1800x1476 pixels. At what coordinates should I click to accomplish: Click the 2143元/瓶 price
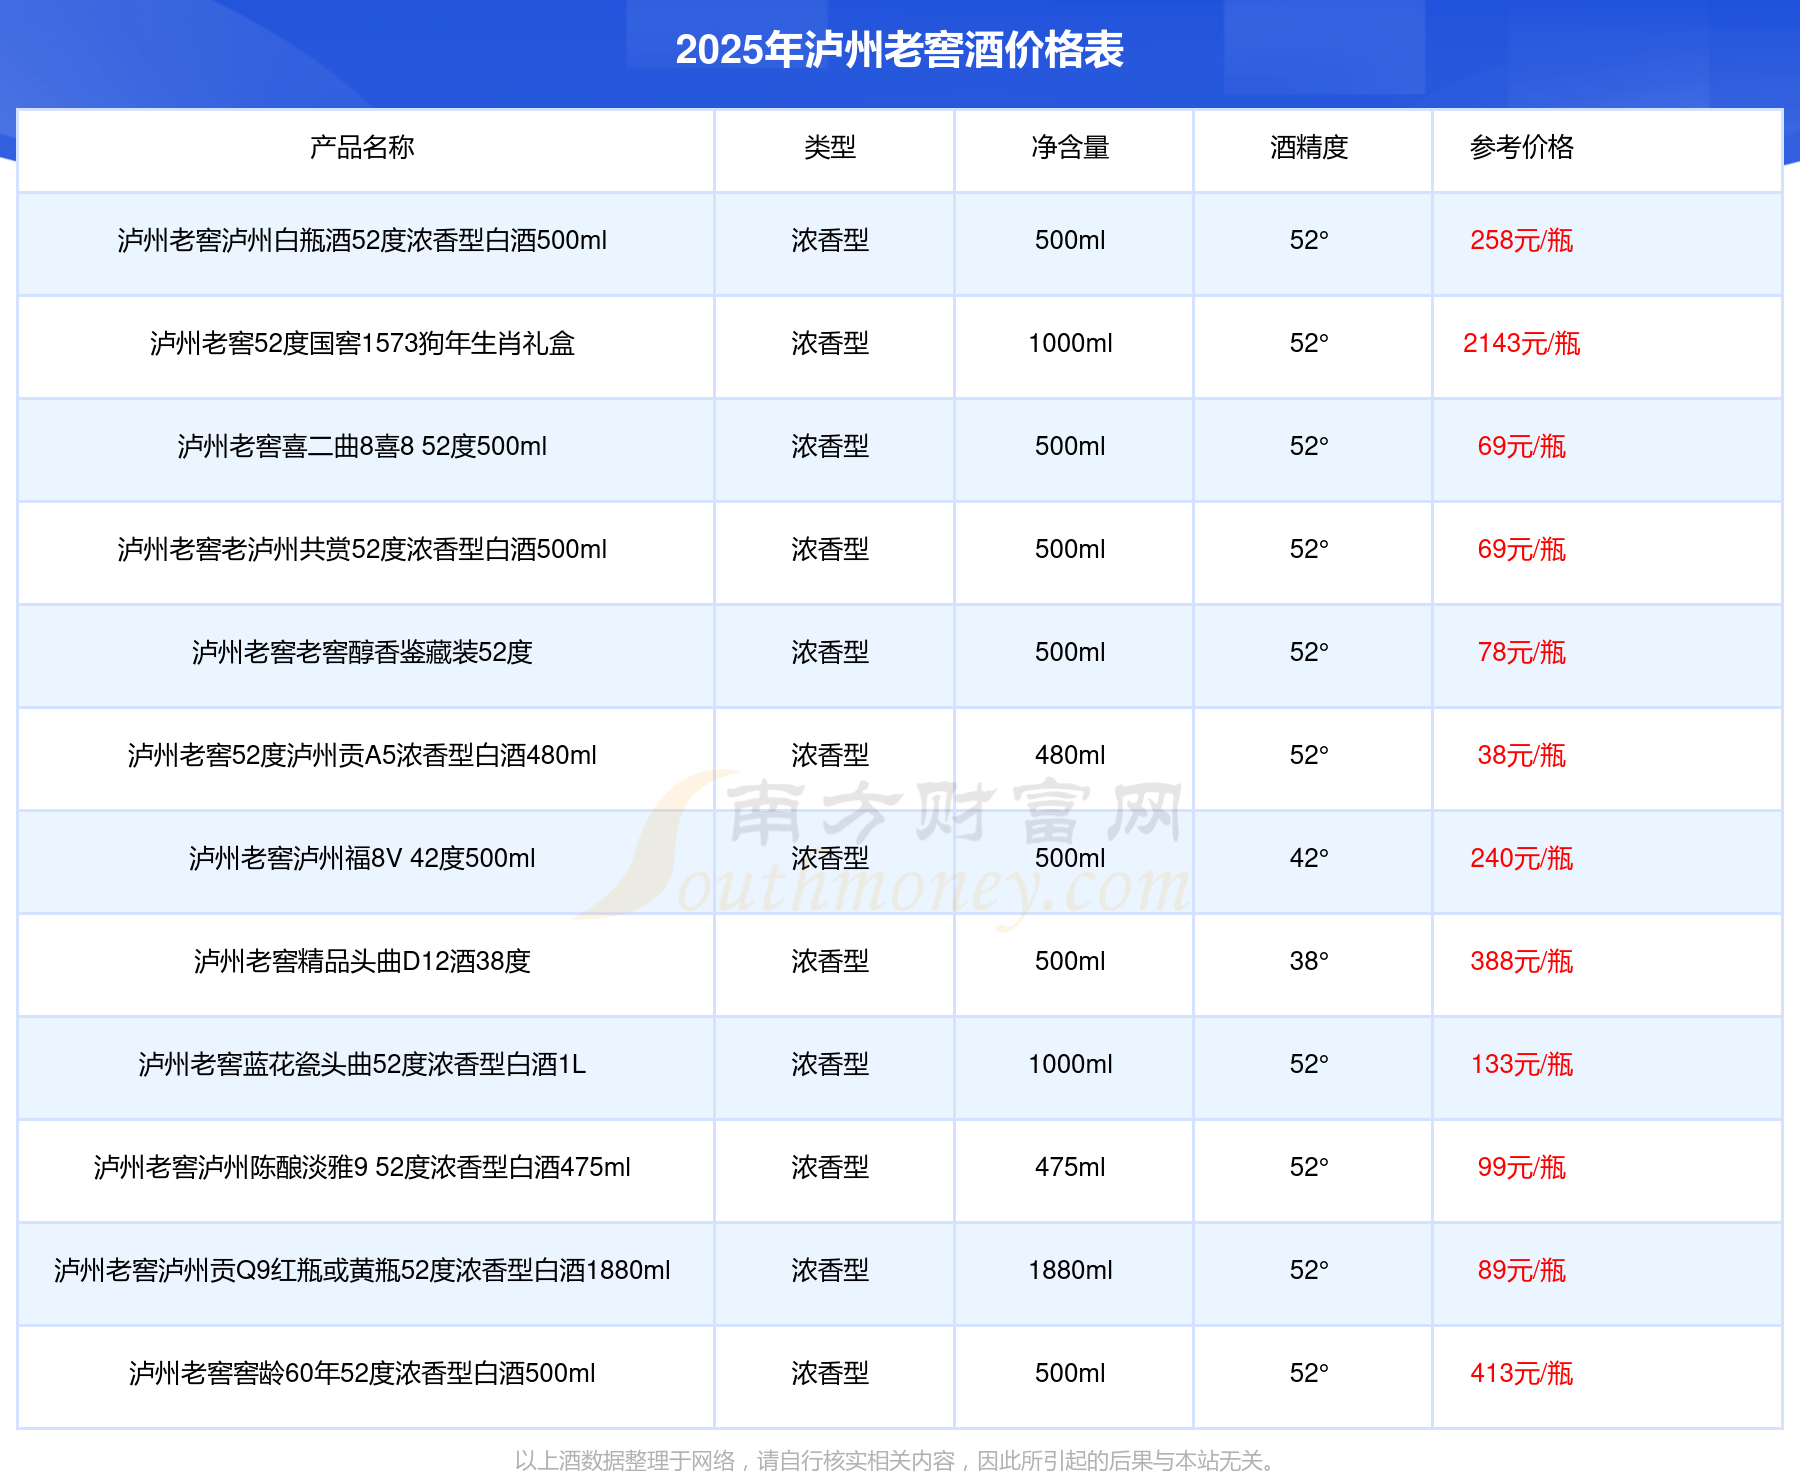pyautogui.click(x=1521, y=344)
